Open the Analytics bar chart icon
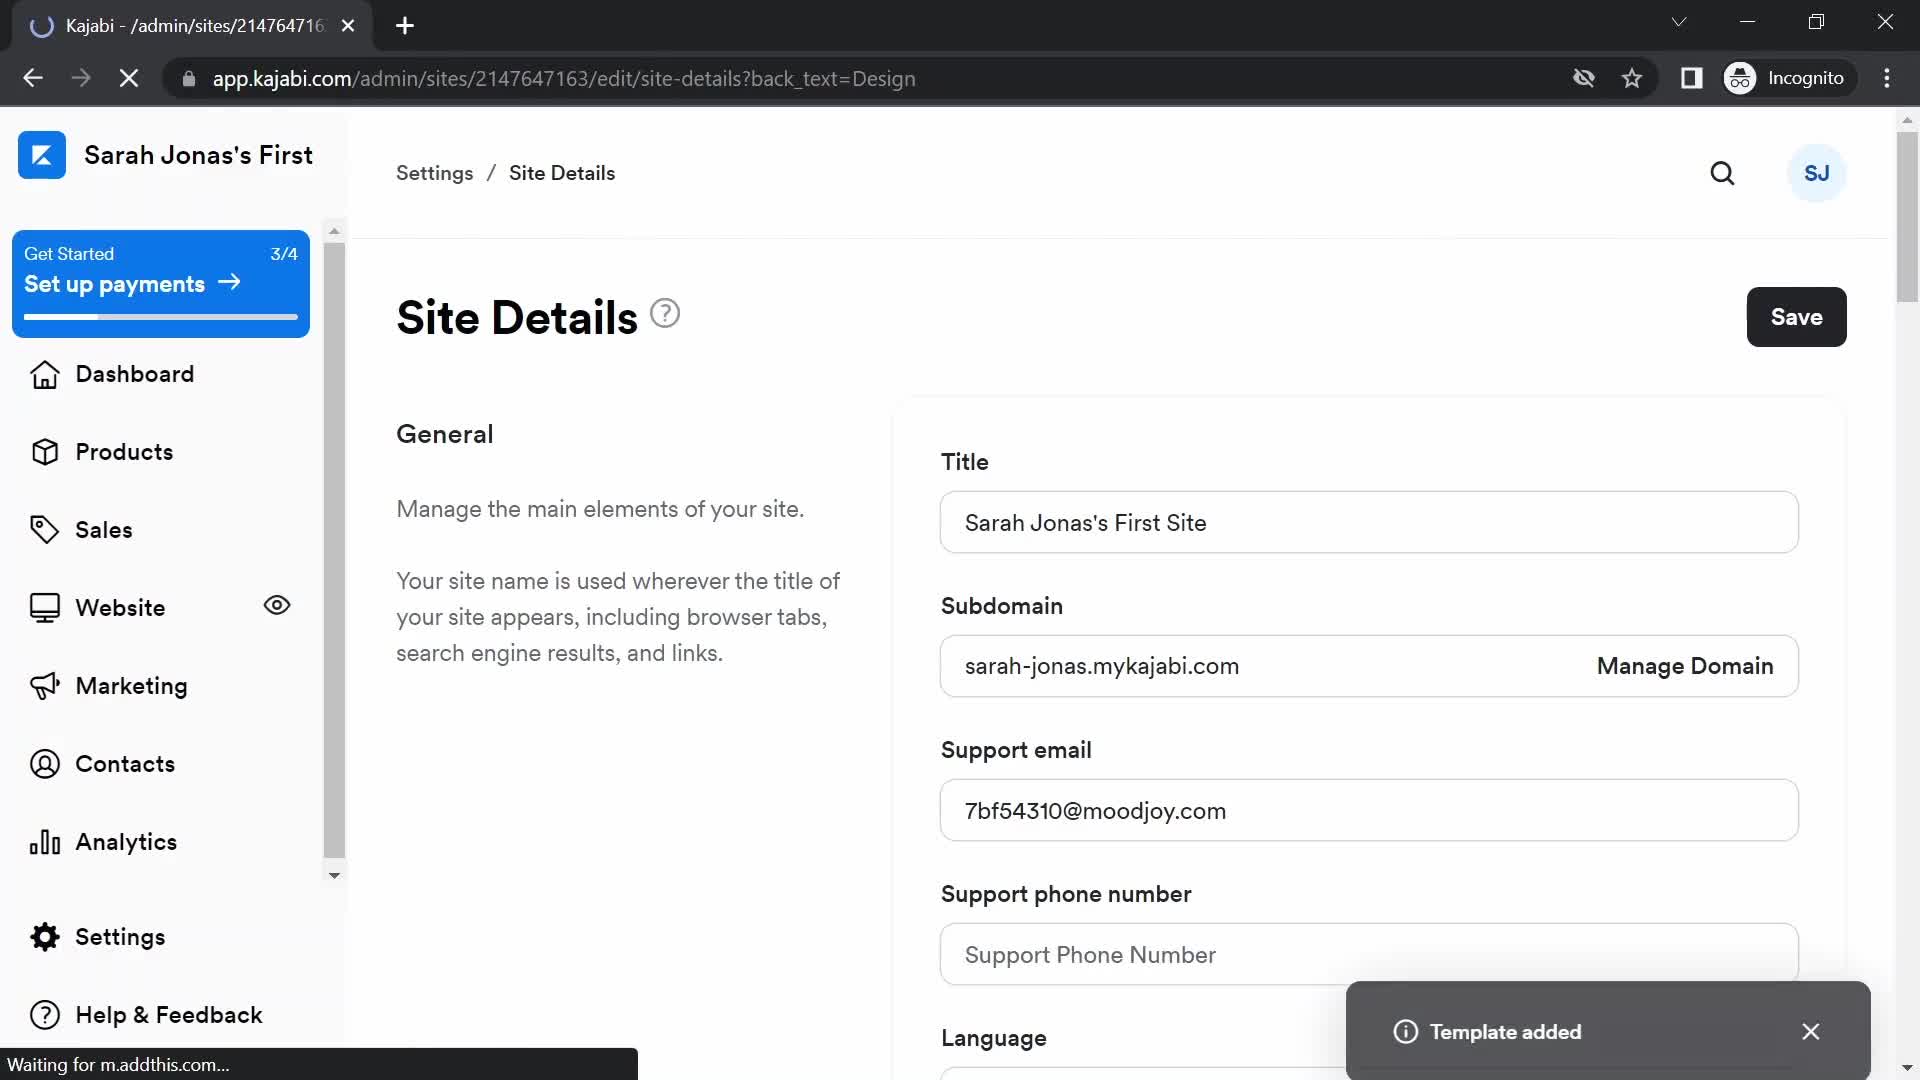This screenshot has width=1920, height=1080. tap(45, 842)
